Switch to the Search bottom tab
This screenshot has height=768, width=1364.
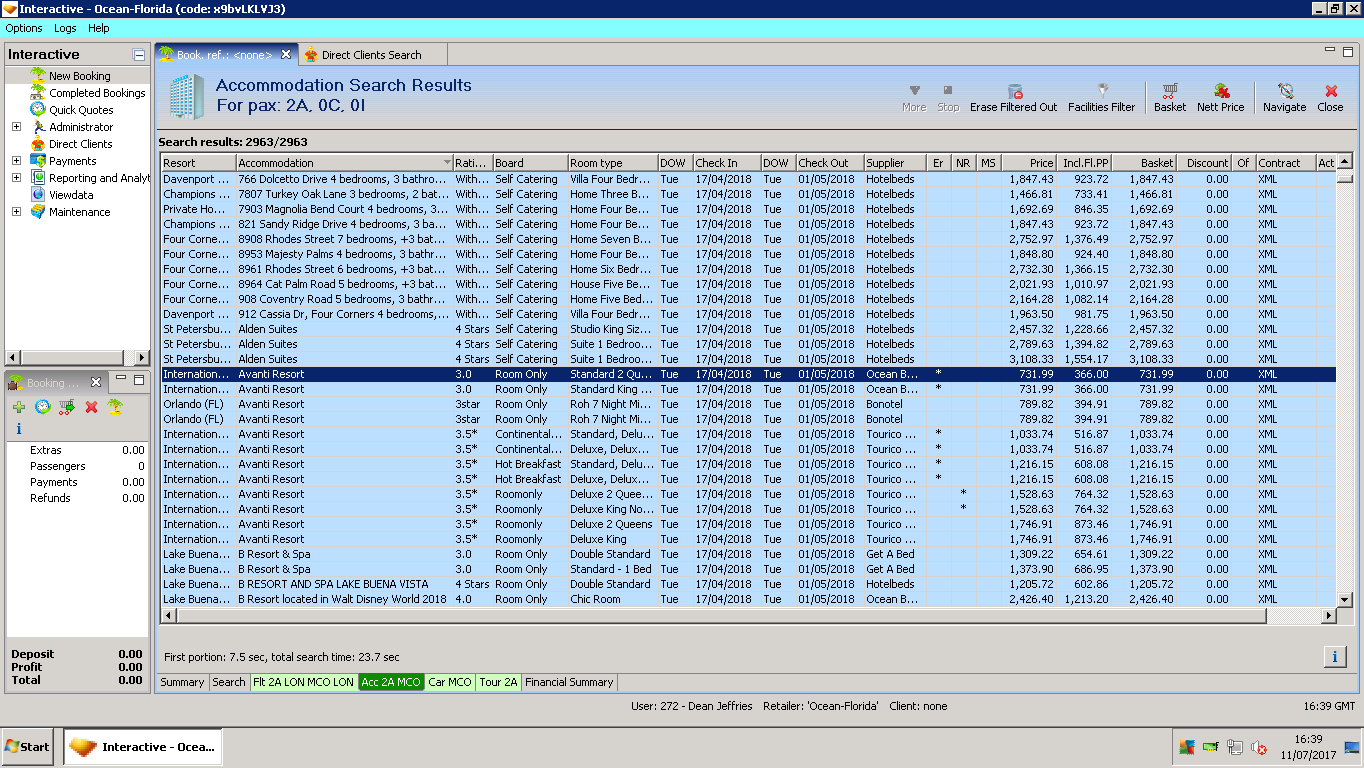pos(229,682)
